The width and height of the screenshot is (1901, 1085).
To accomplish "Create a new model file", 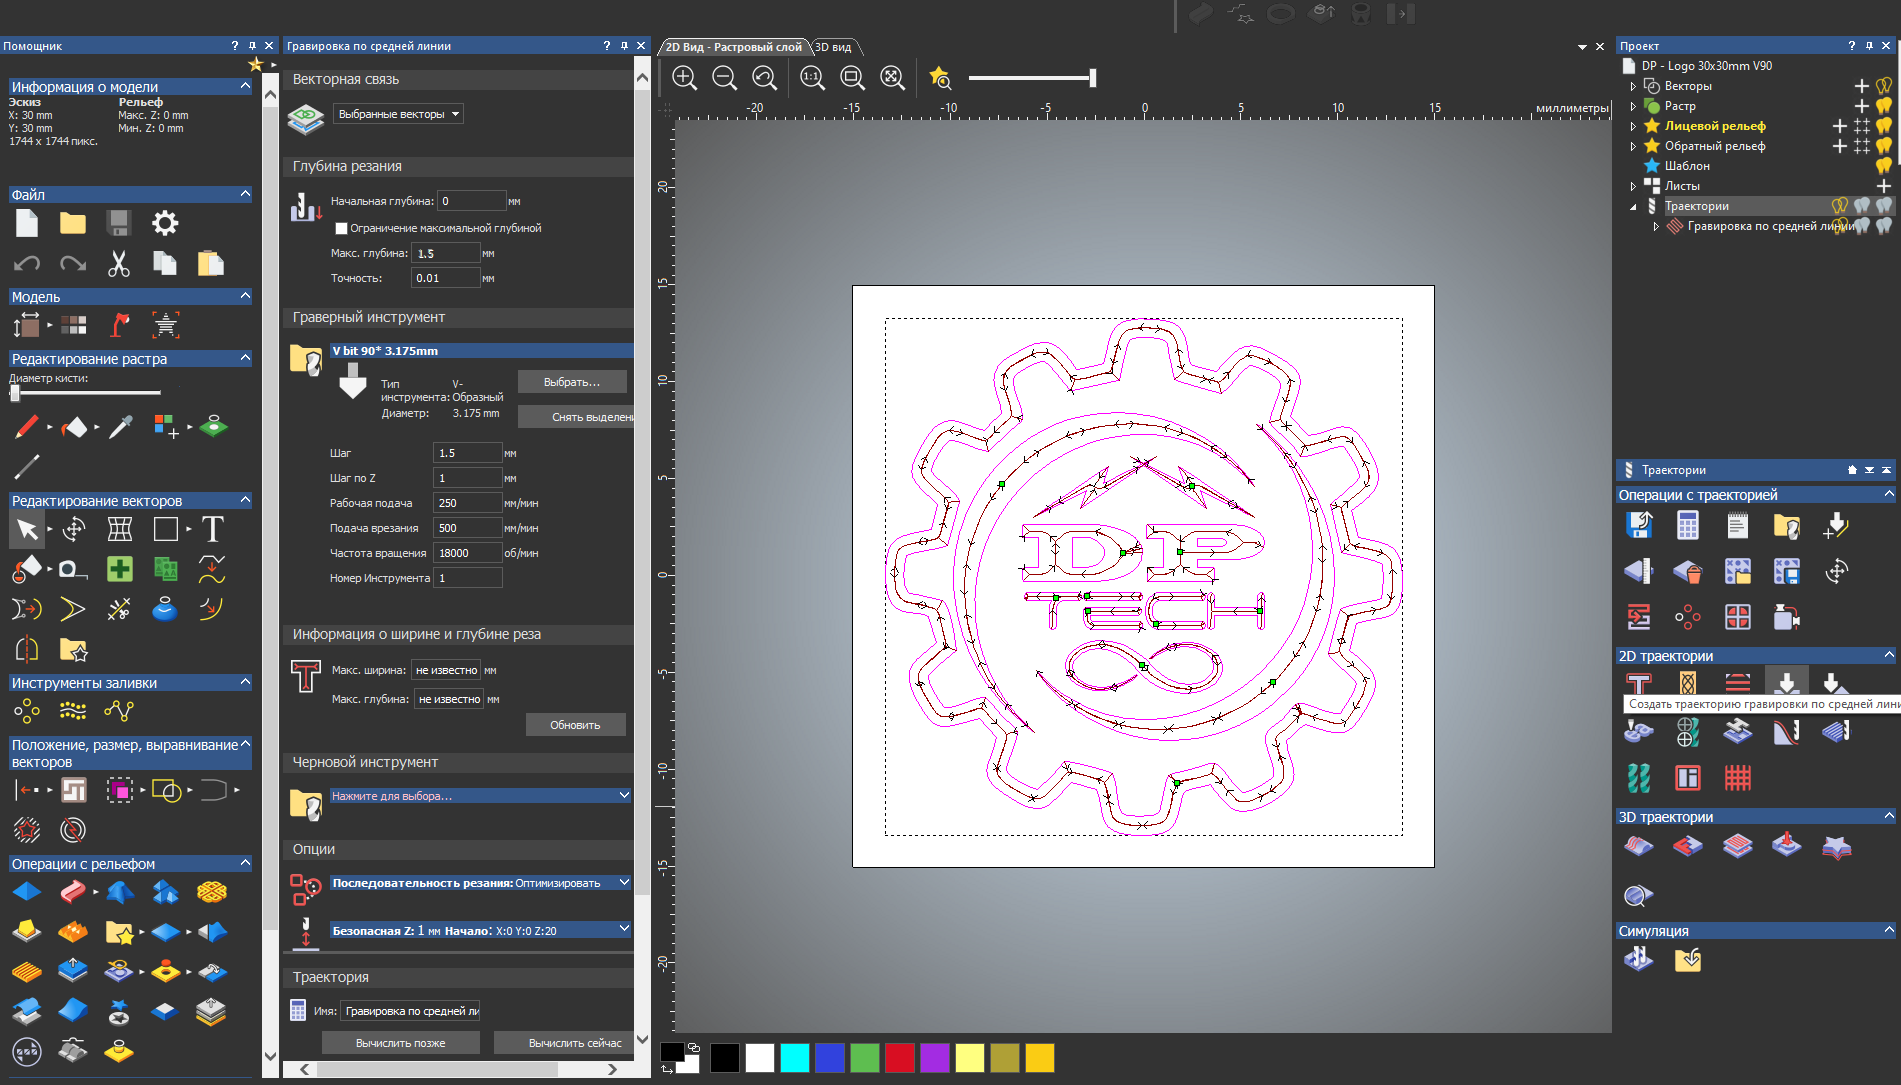I will [x=27, y=223].
